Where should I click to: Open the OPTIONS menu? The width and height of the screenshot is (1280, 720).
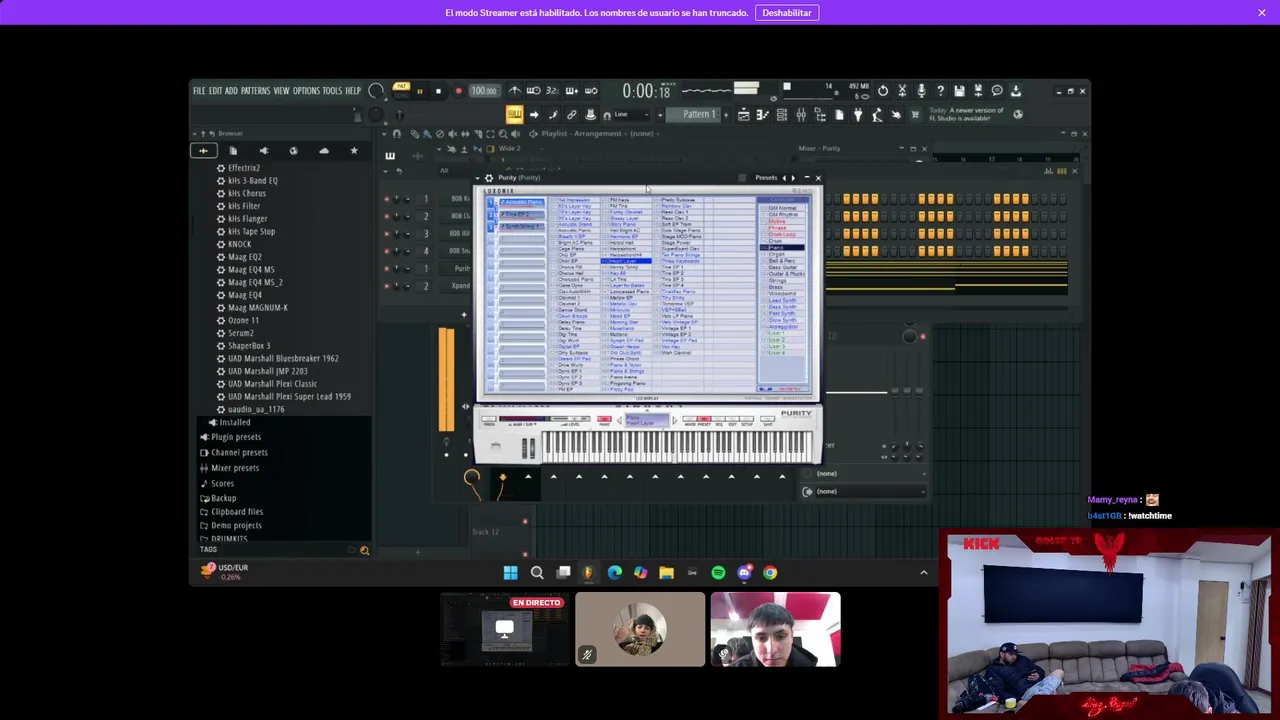pos(306,91)
